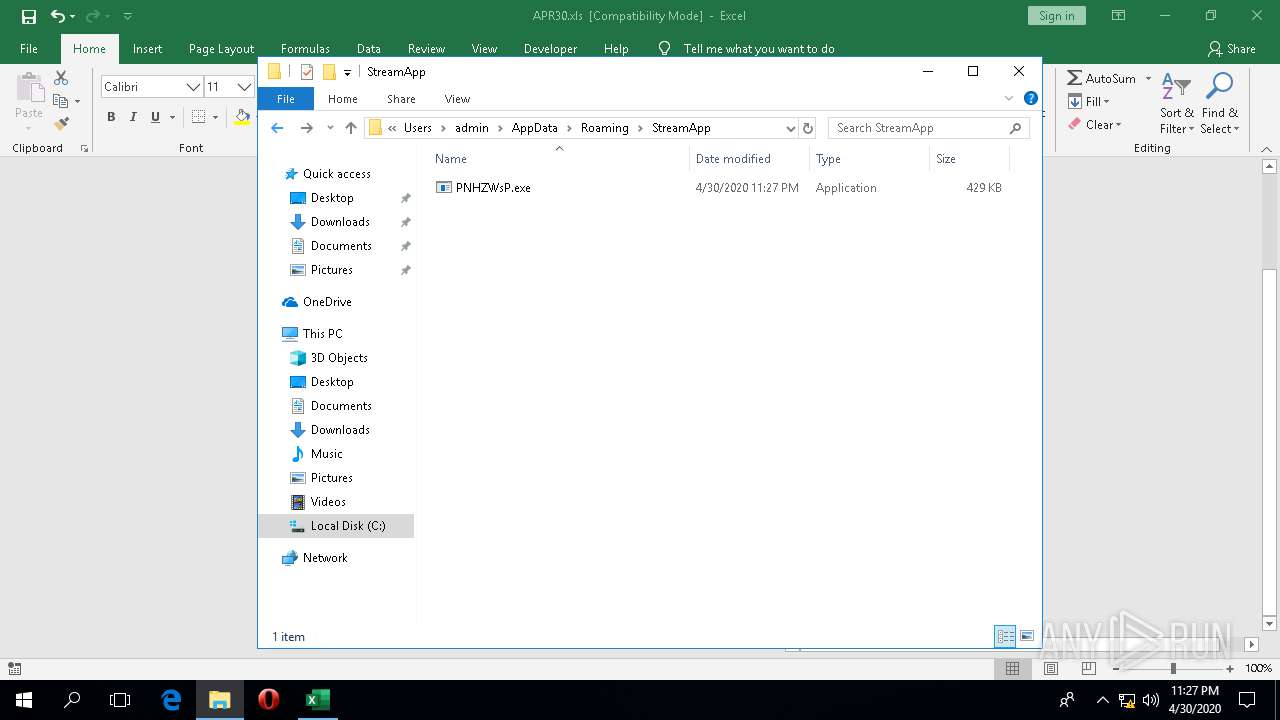Click Tell me what you want to do
Image resolution: width=1280 pixels, height=720 pixels.
point(758,49)
